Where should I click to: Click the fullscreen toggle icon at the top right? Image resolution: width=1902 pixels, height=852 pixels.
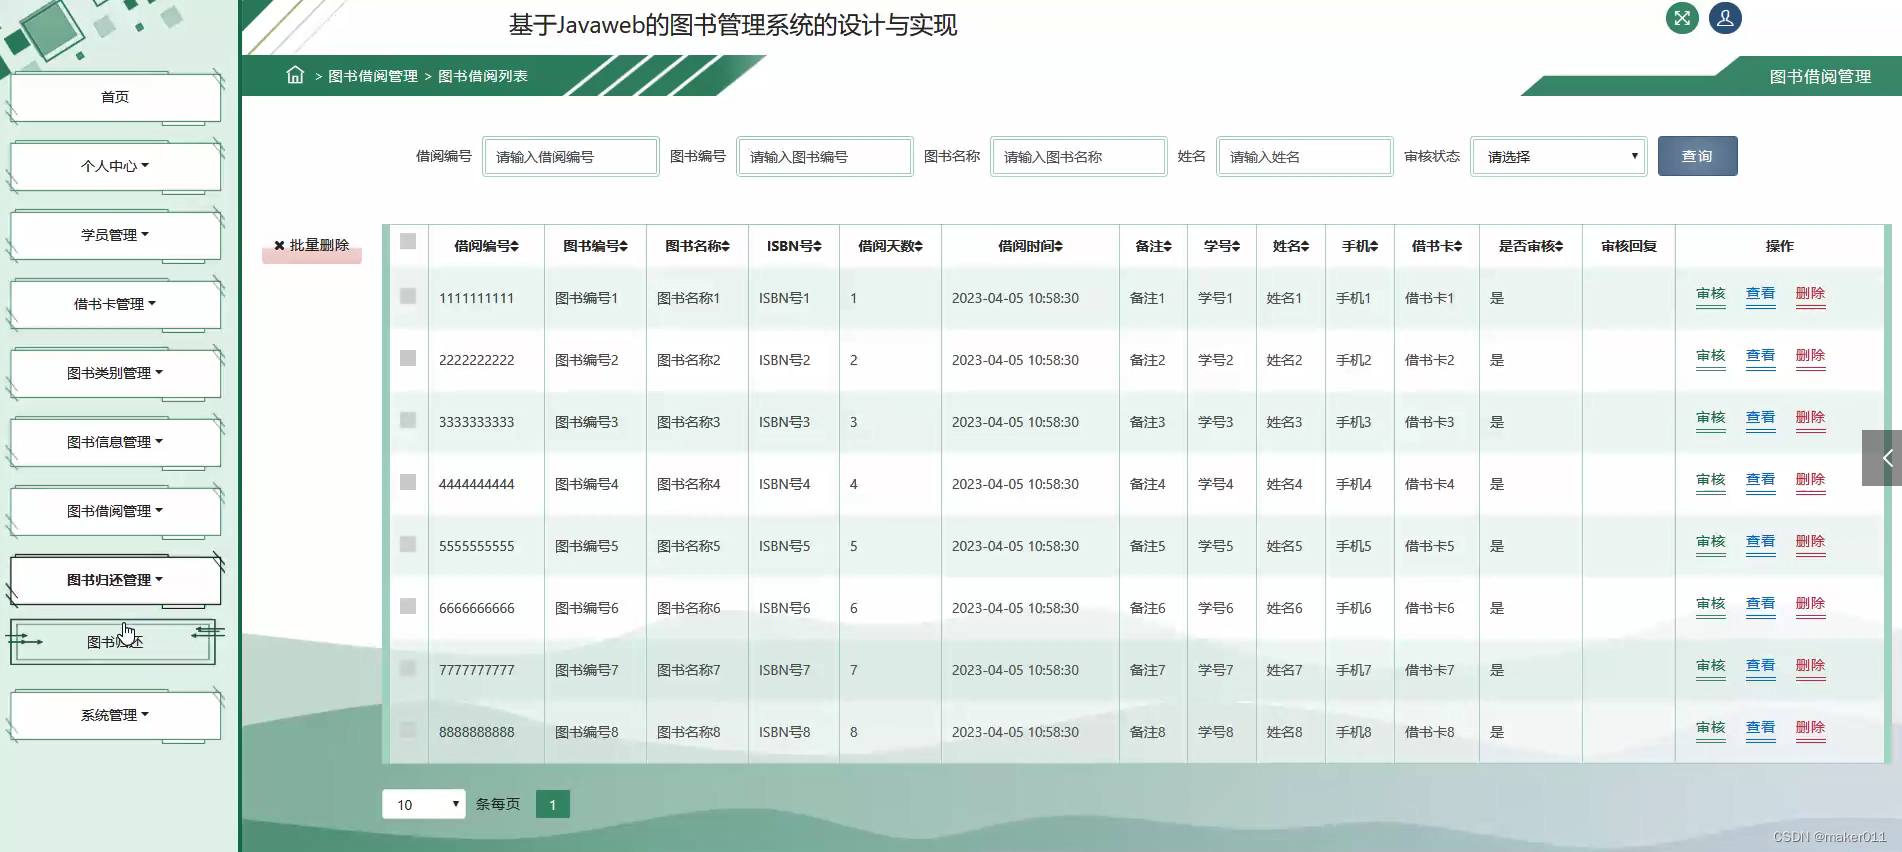point(1682,18)
